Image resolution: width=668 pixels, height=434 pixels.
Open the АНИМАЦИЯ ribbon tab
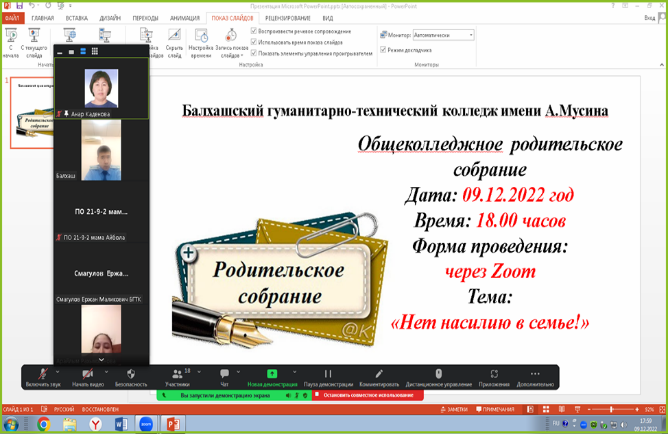[184, 18]
